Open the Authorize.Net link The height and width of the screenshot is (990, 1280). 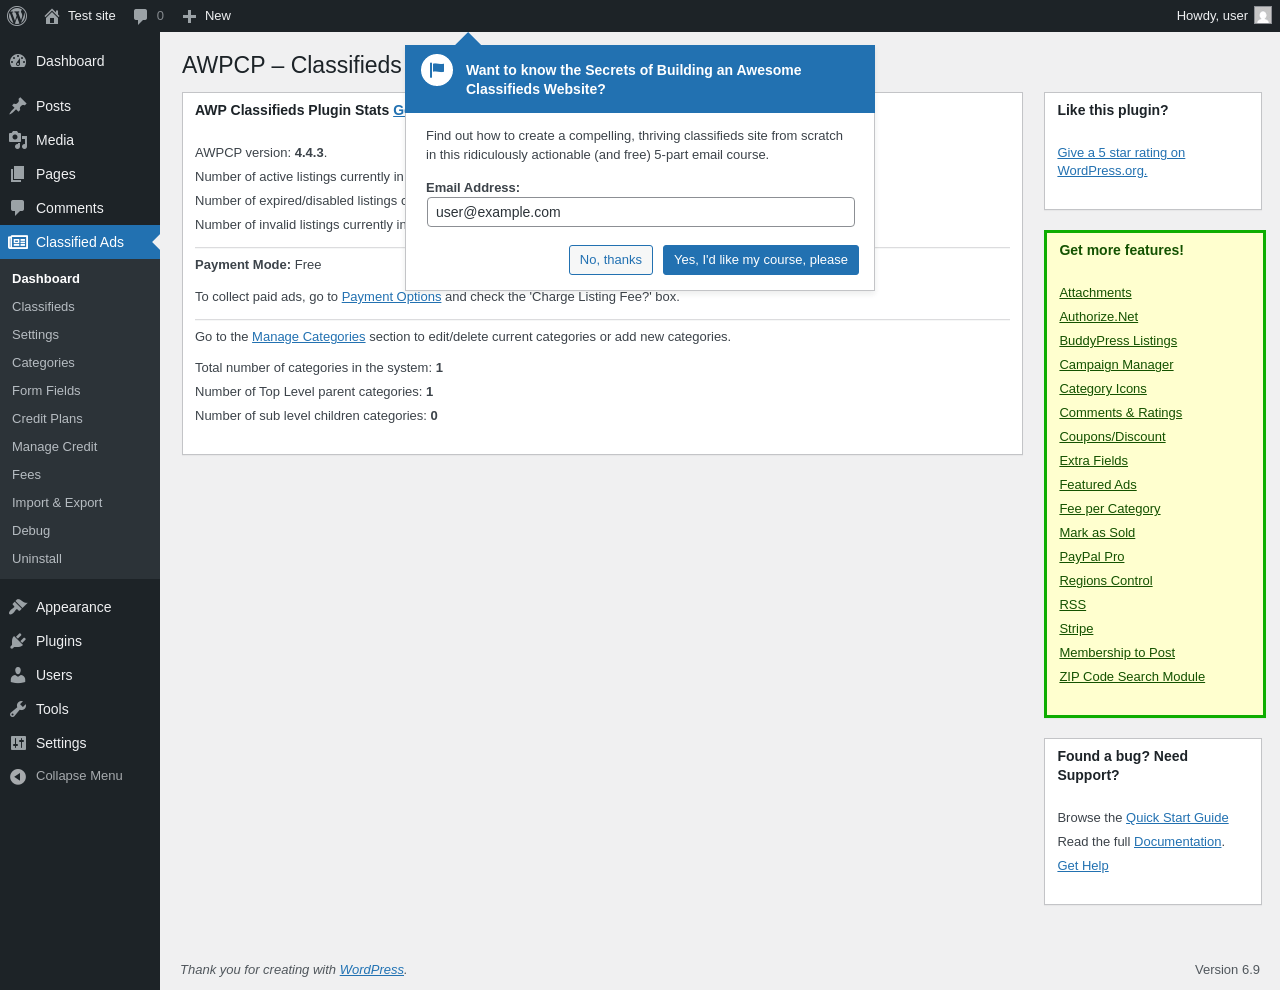pos(1098,317)
